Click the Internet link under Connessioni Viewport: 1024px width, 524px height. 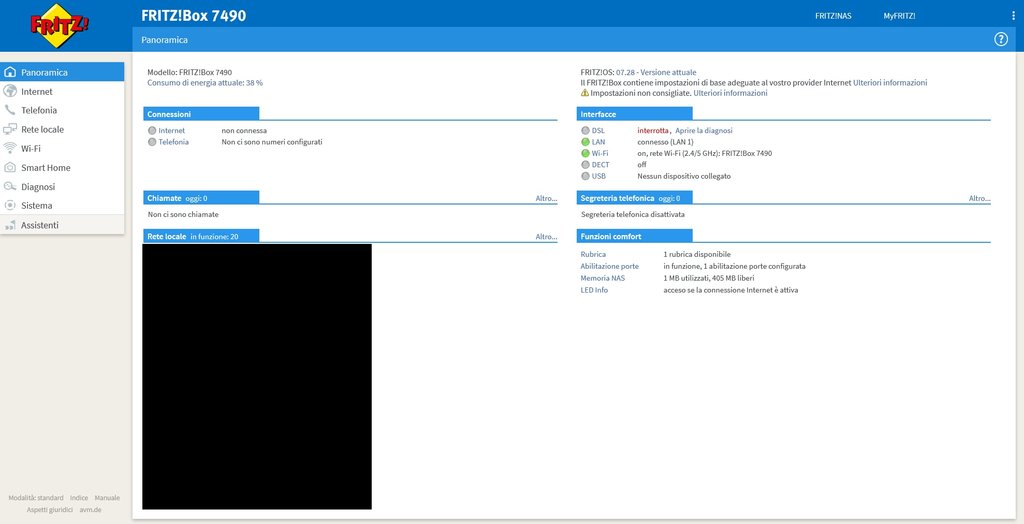[172, 131]
